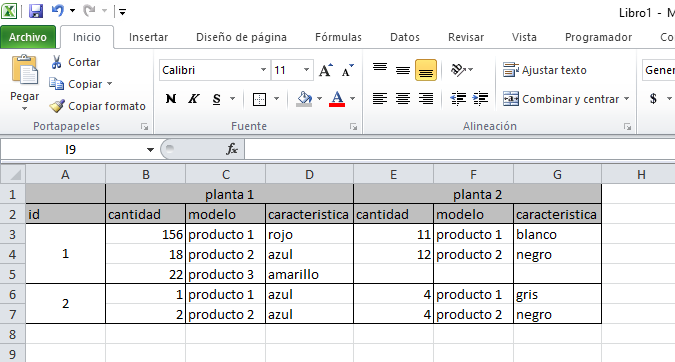Click the borders icon
This screenshot has height=362, width=675.
[259, 99]
